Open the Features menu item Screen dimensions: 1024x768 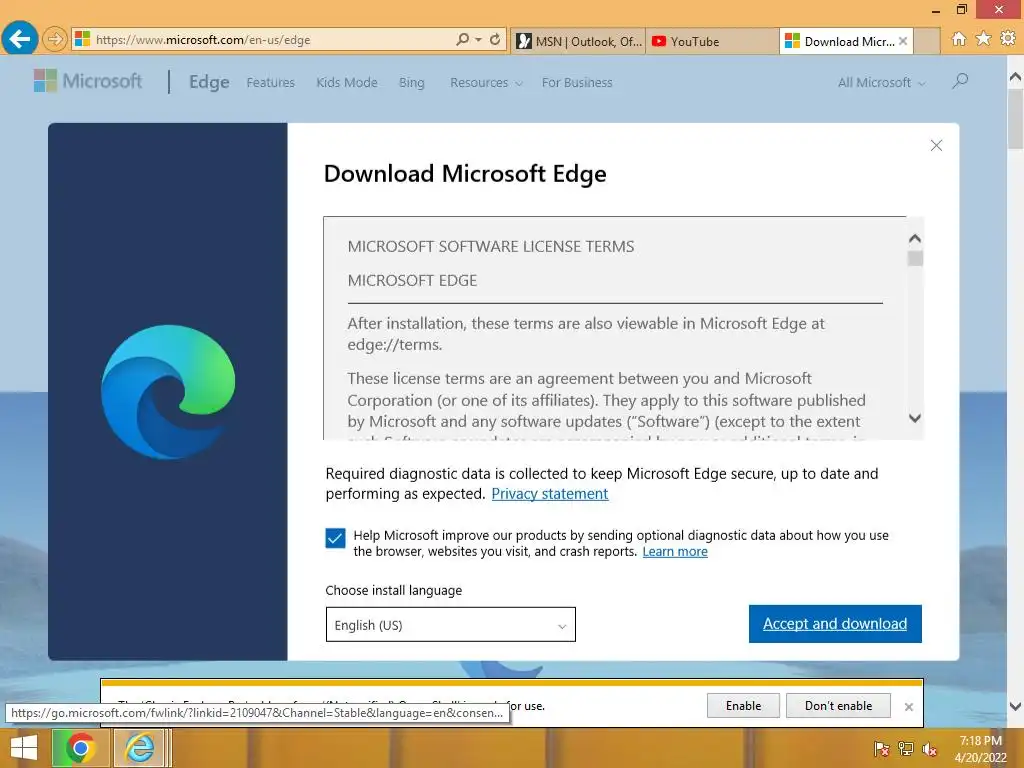point(270,82)
